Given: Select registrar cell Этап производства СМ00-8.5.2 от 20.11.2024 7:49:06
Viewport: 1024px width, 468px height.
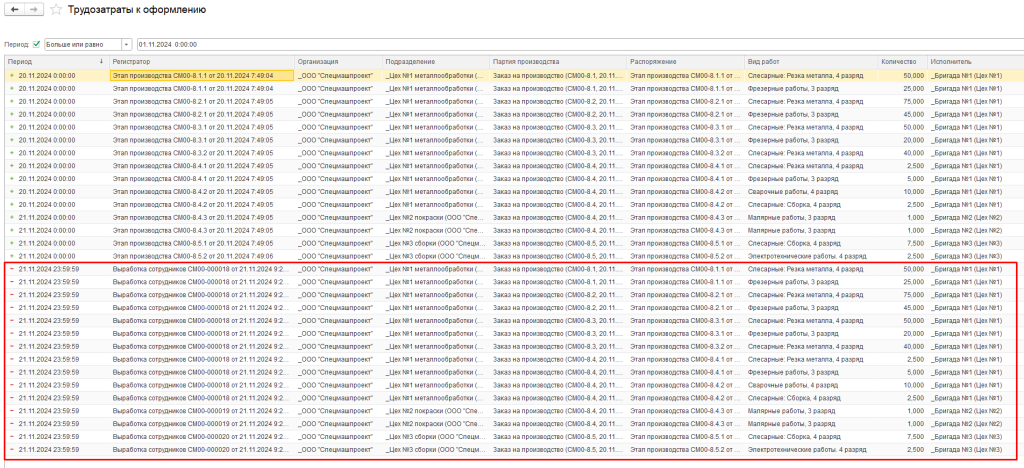Looking at the screenshot, I should [201, 256].
